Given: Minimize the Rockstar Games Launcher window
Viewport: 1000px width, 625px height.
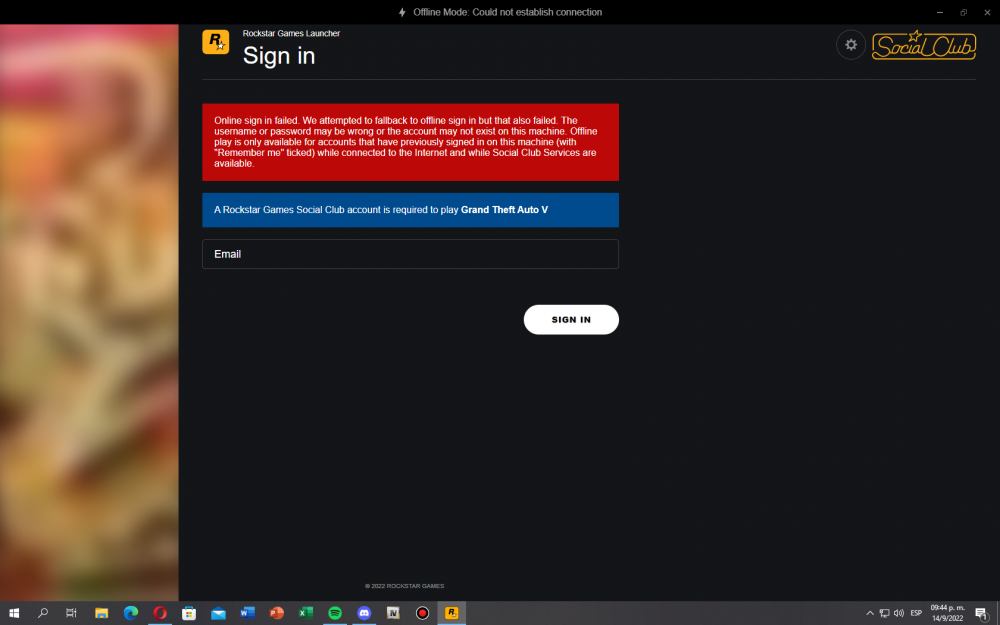Looking at the screenshot, I should 939,12.
